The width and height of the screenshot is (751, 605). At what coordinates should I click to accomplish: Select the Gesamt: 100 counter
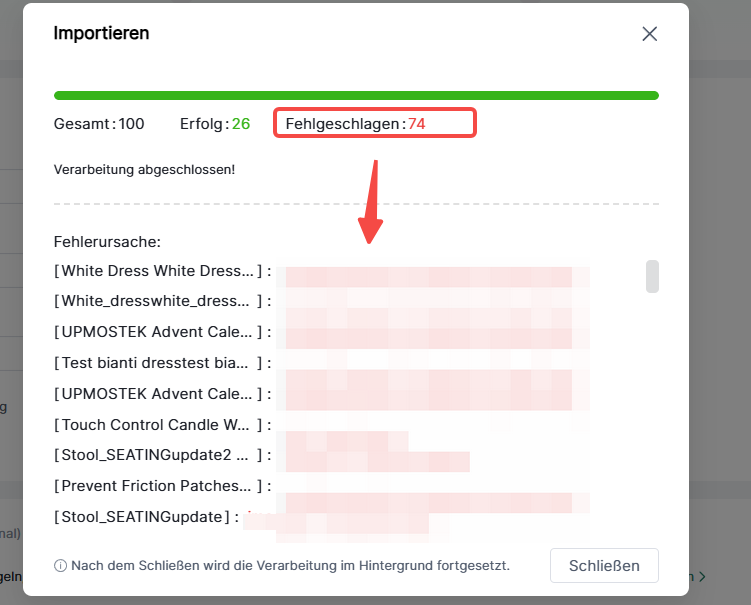coord(99,124)
